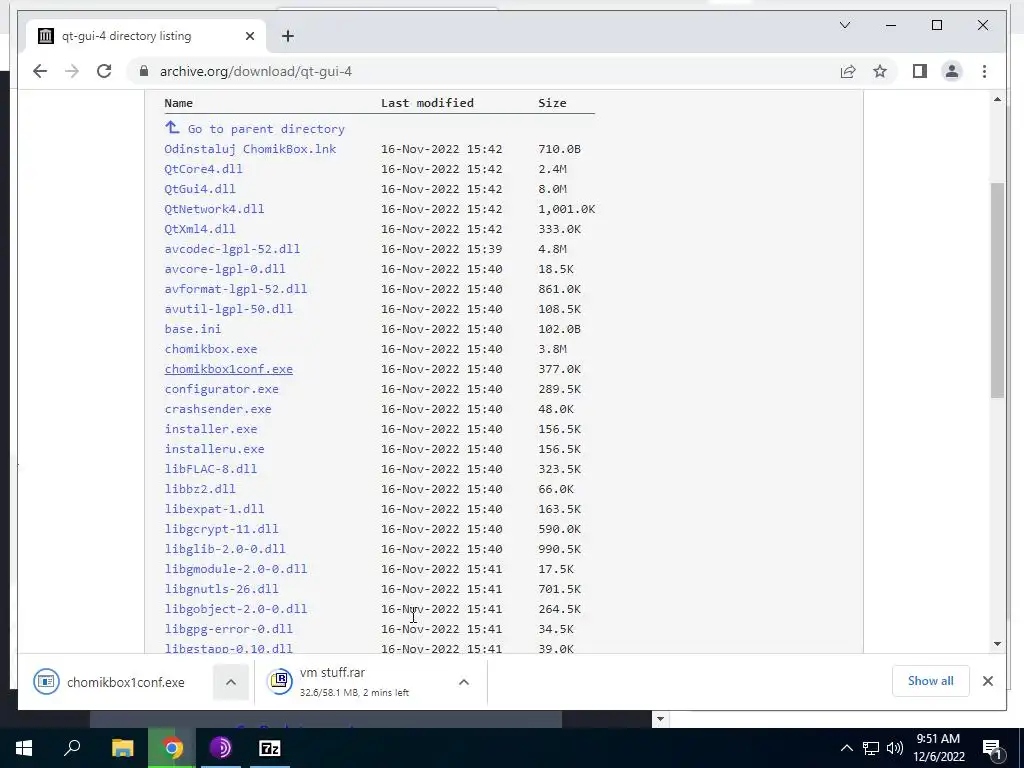
Task: Download QtGui4.dll
Action: point(200,189)
